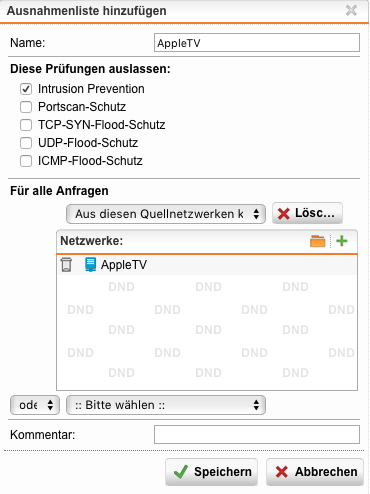Add a new network with plus icon

tap(342, 241)
